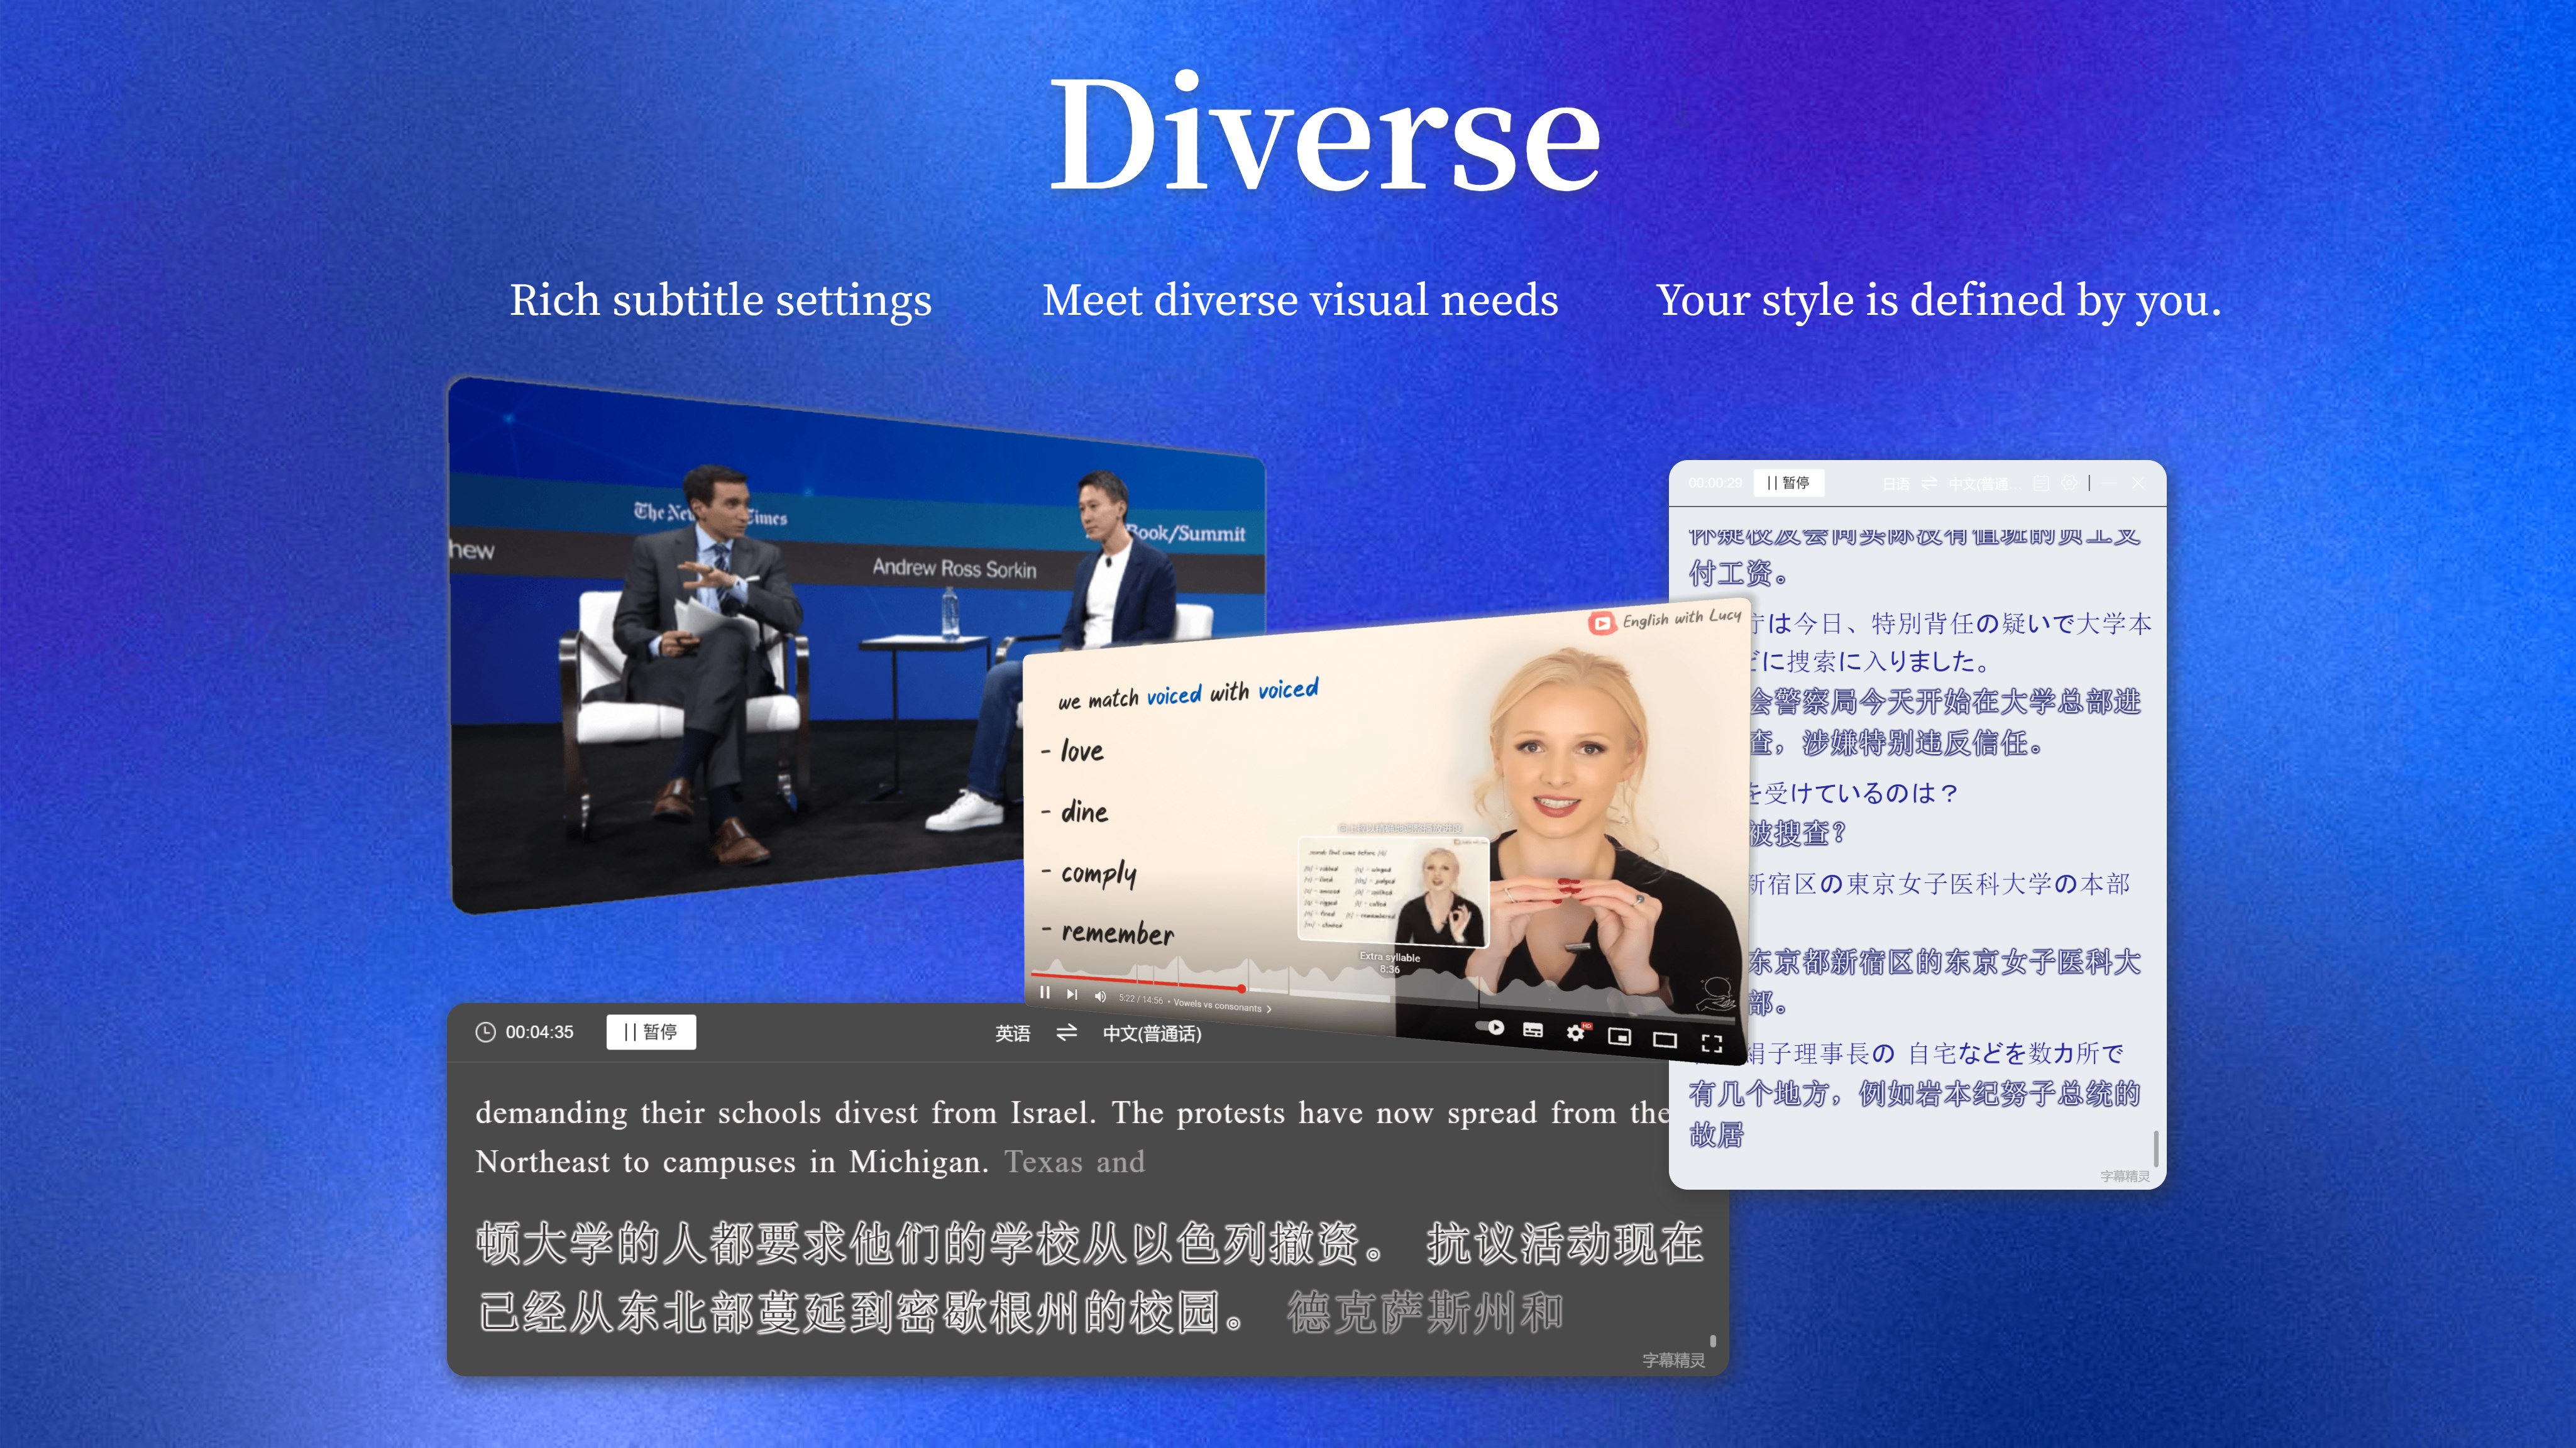Screen dimensions: 2576x1448
Task: Click red video progress bar handle
Action: coord(1241,988)
